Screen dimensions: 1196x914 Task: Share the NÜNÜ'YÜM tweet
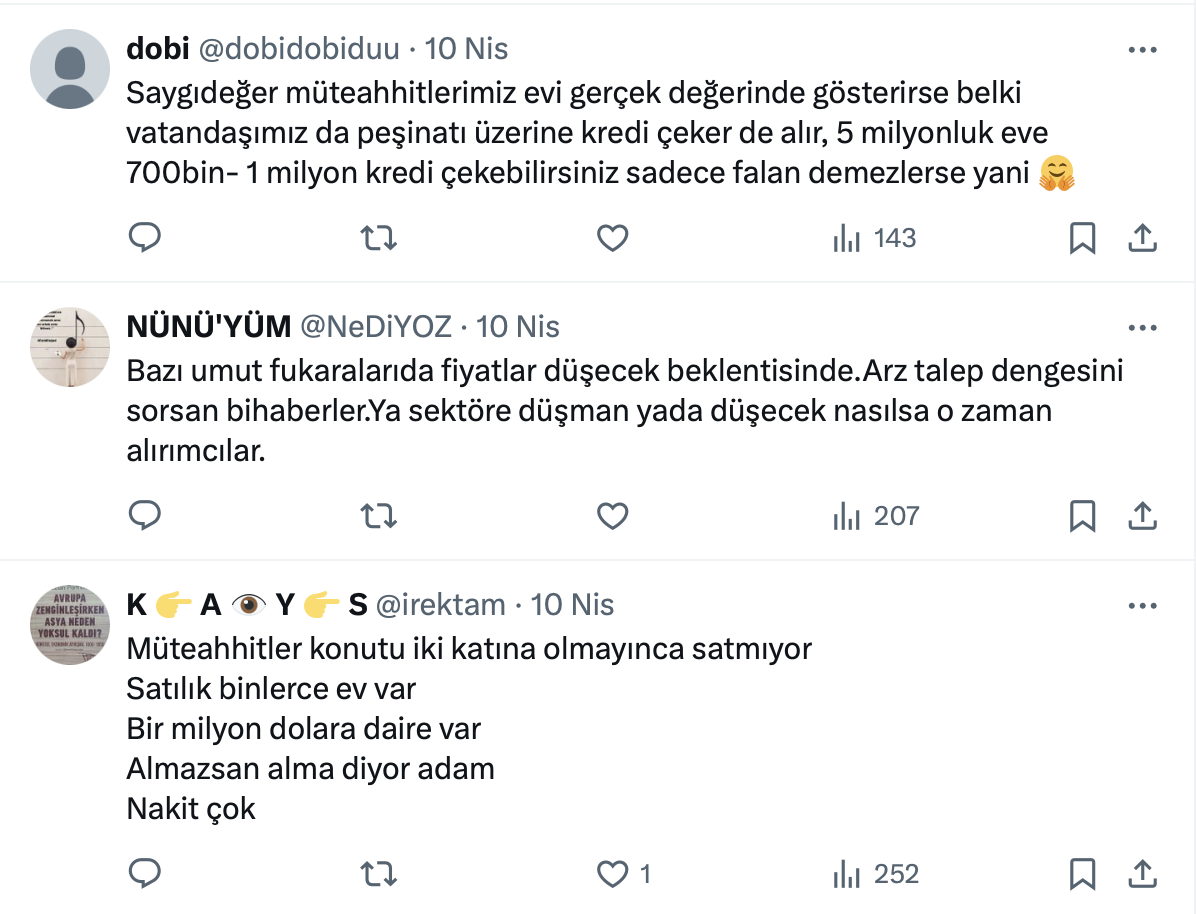coord(1142,516)
